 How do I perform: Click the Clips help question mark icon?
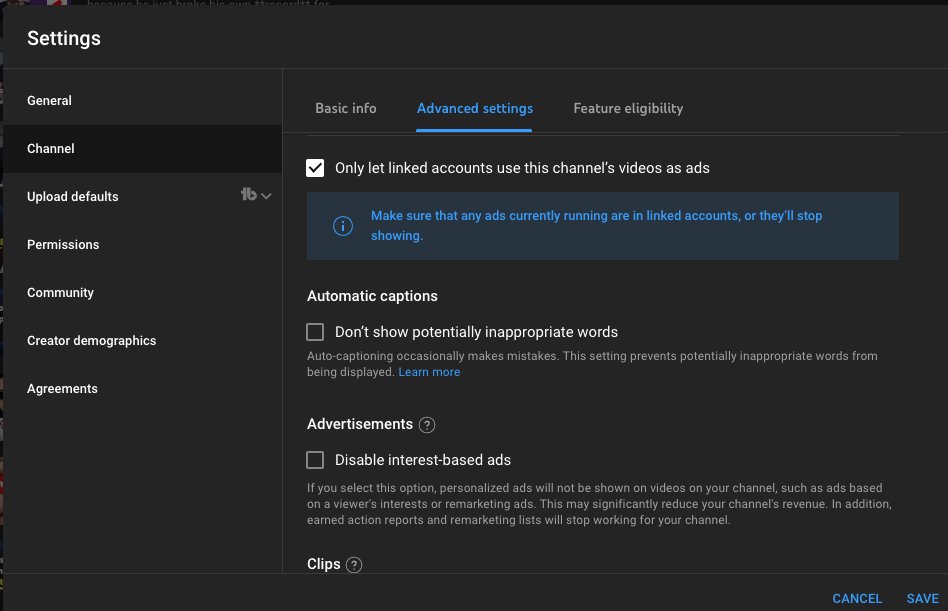[353, 565]
